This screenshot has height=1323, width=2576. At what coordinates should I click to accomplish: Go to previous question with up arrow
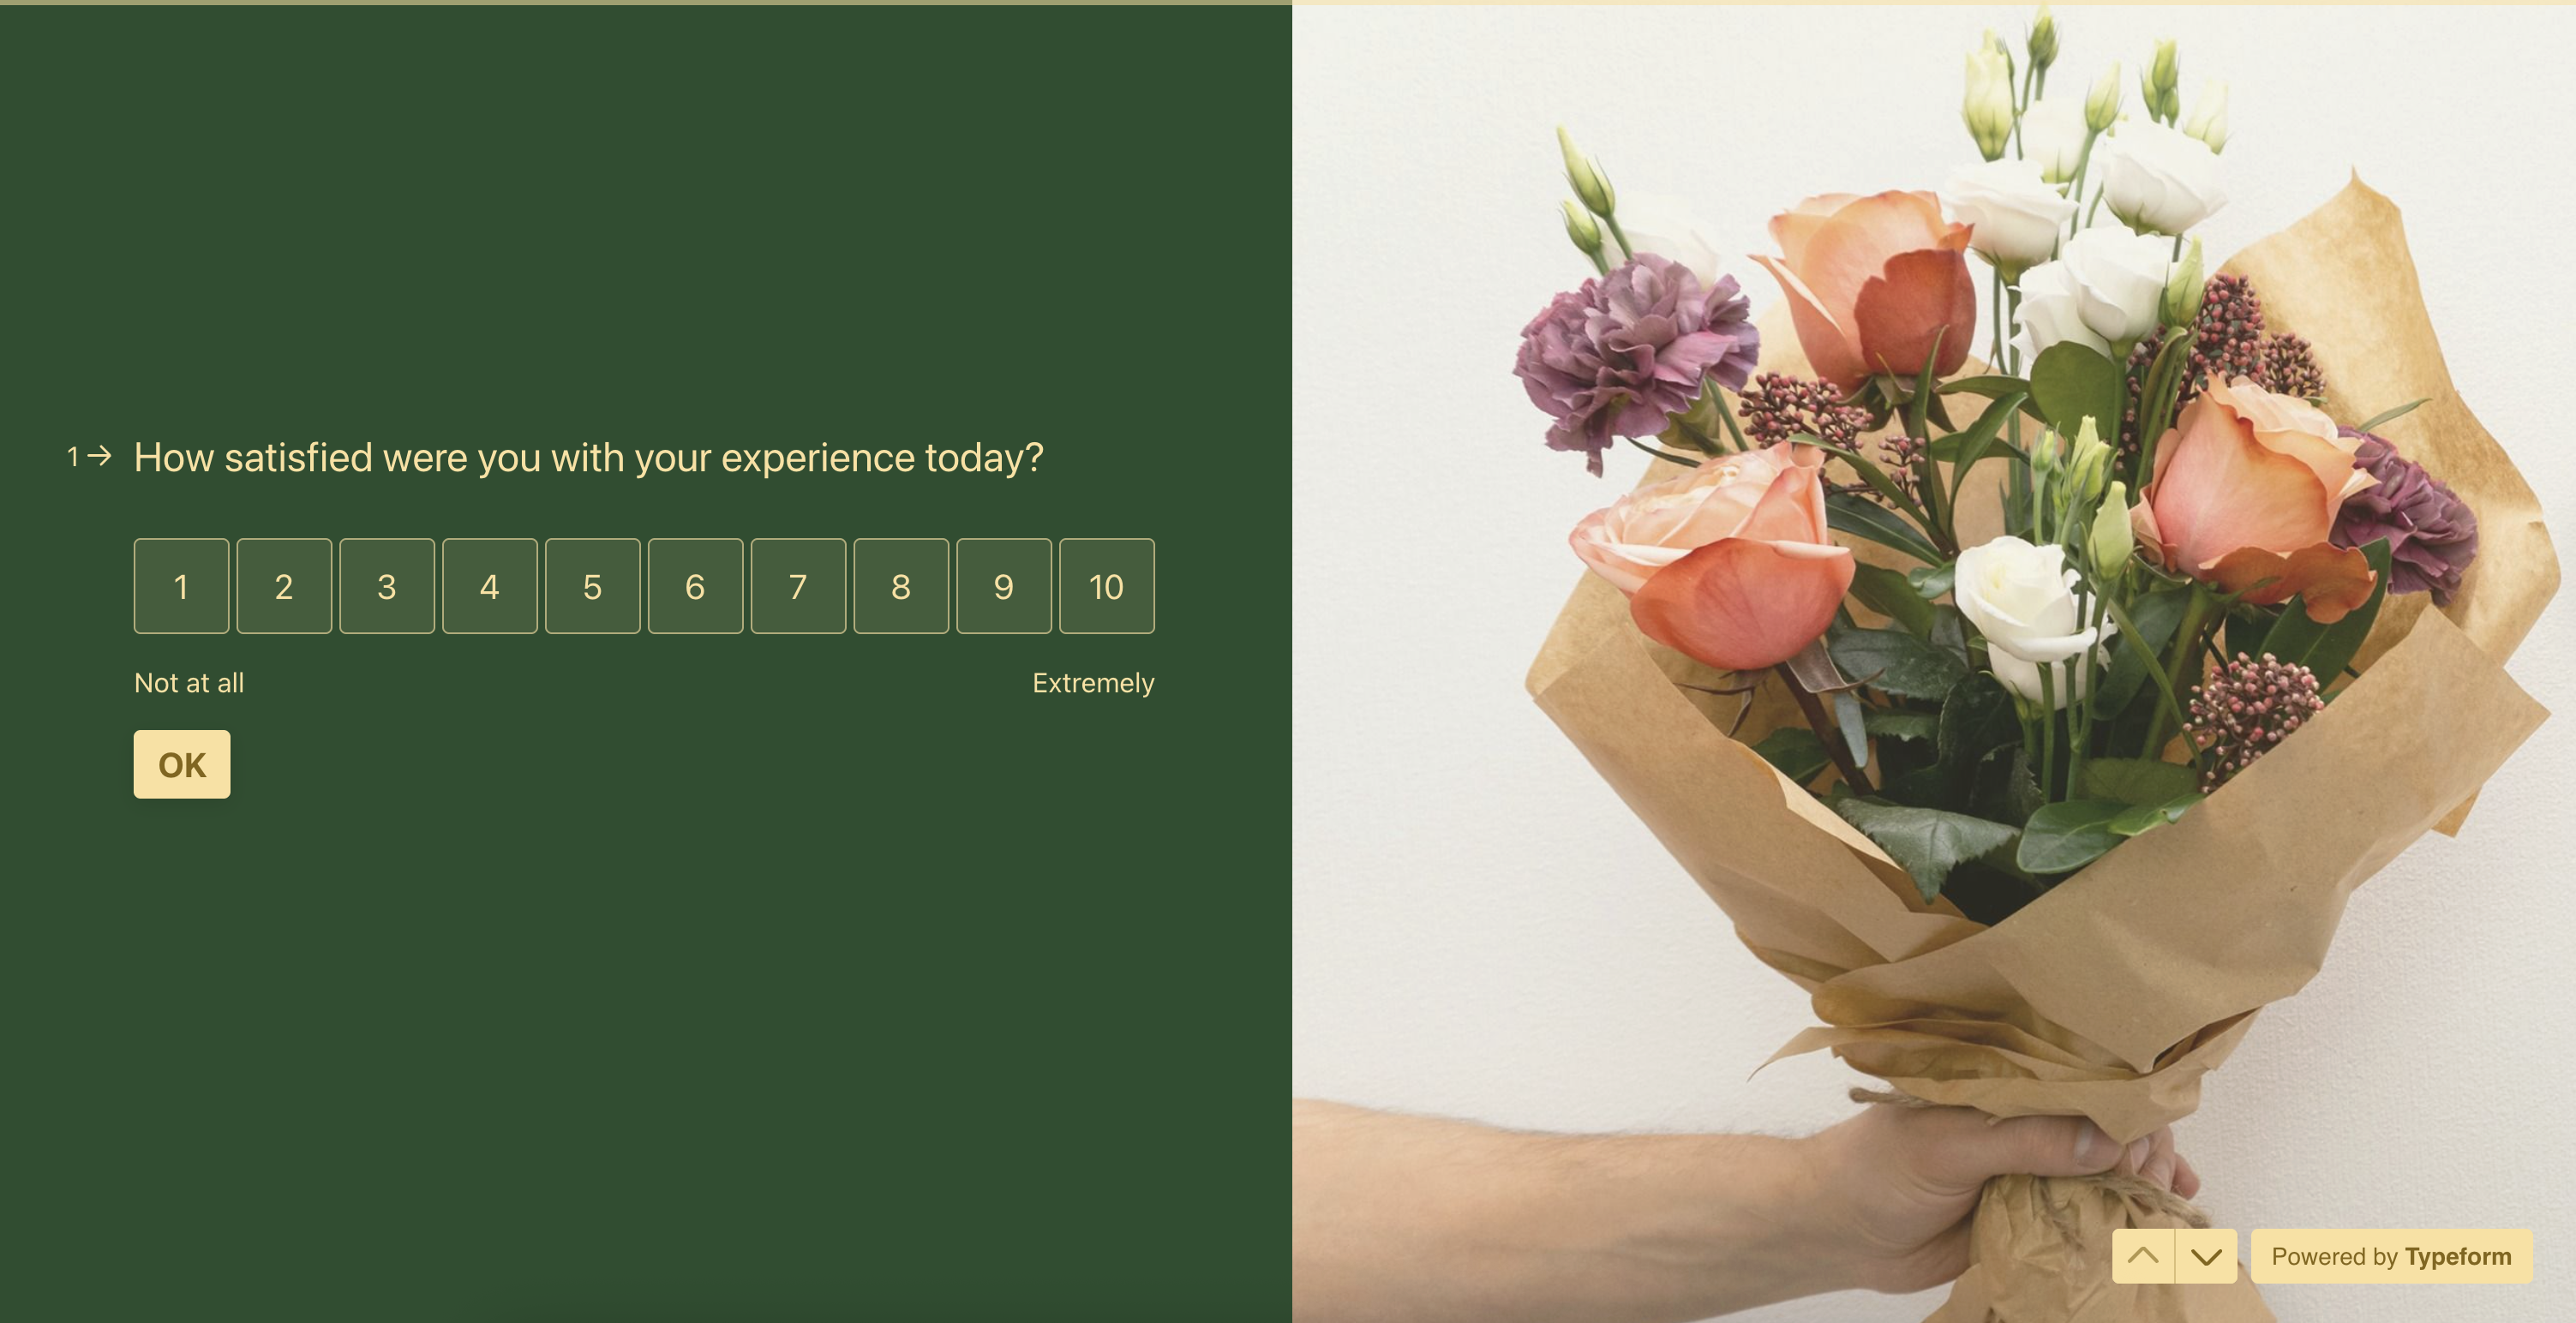[x=2143, y=1256]
